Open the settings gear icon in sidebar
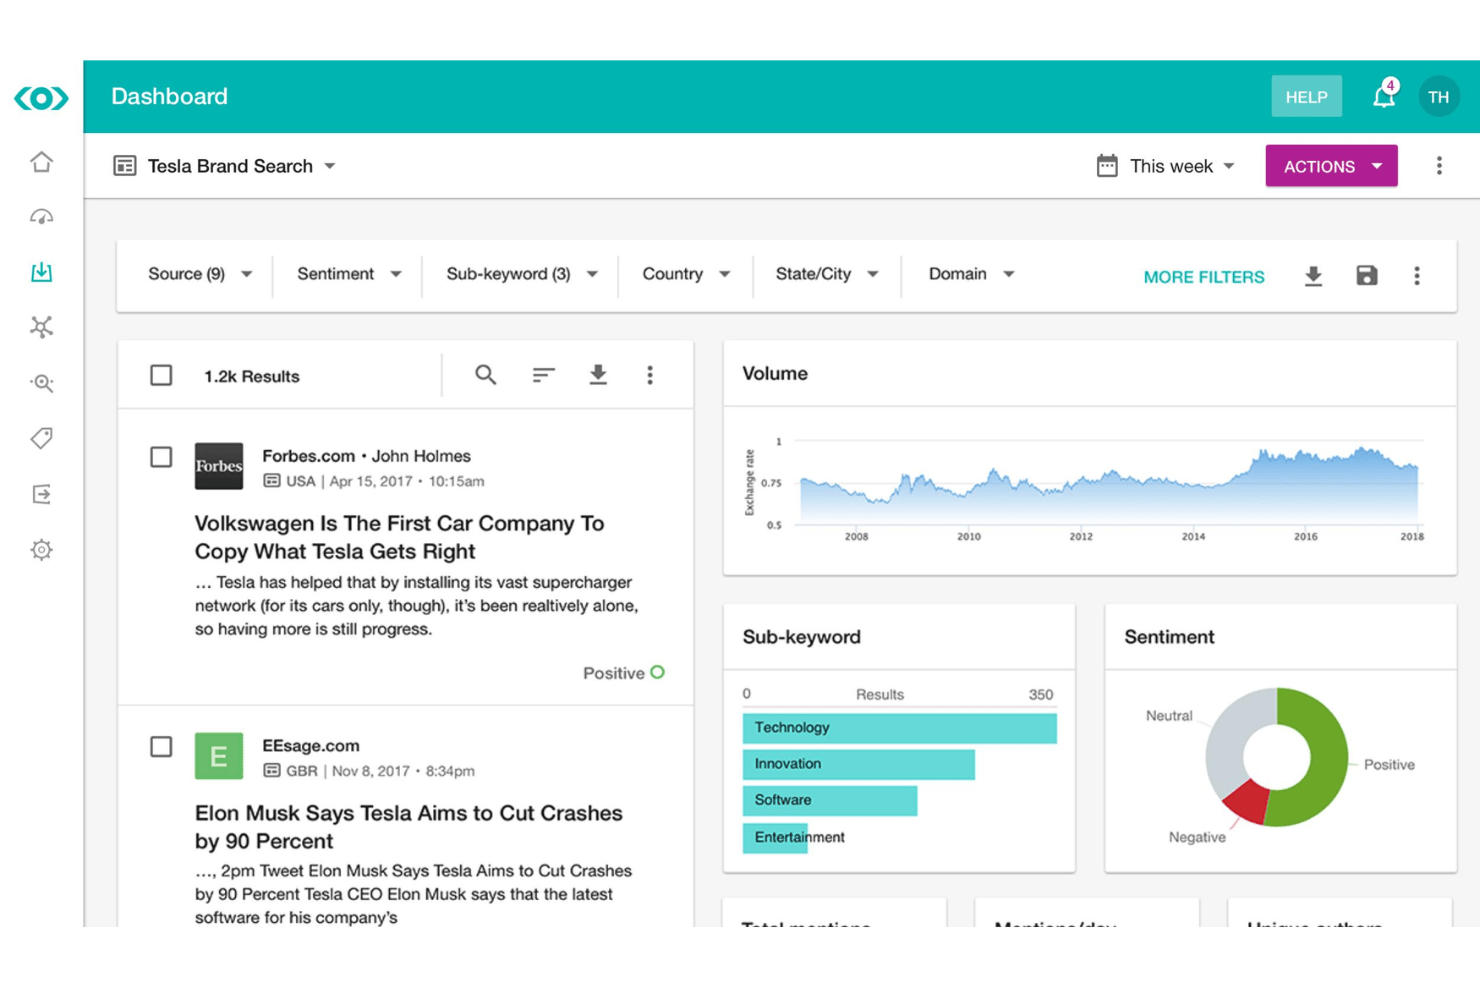This screenshot has height=987, width=1480. pyautogui.click(x=41, y=550)
